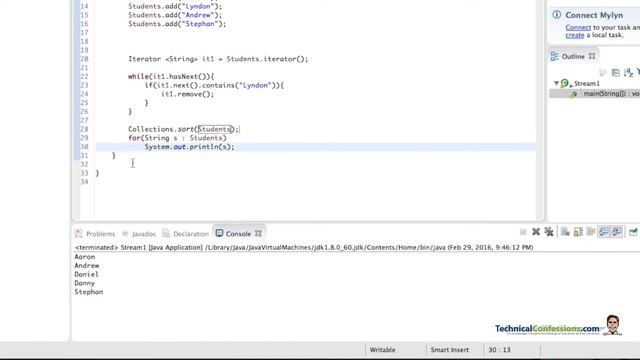Toggle Show Console on standard output change
The image size is (640, 360).
coord(604,232)
